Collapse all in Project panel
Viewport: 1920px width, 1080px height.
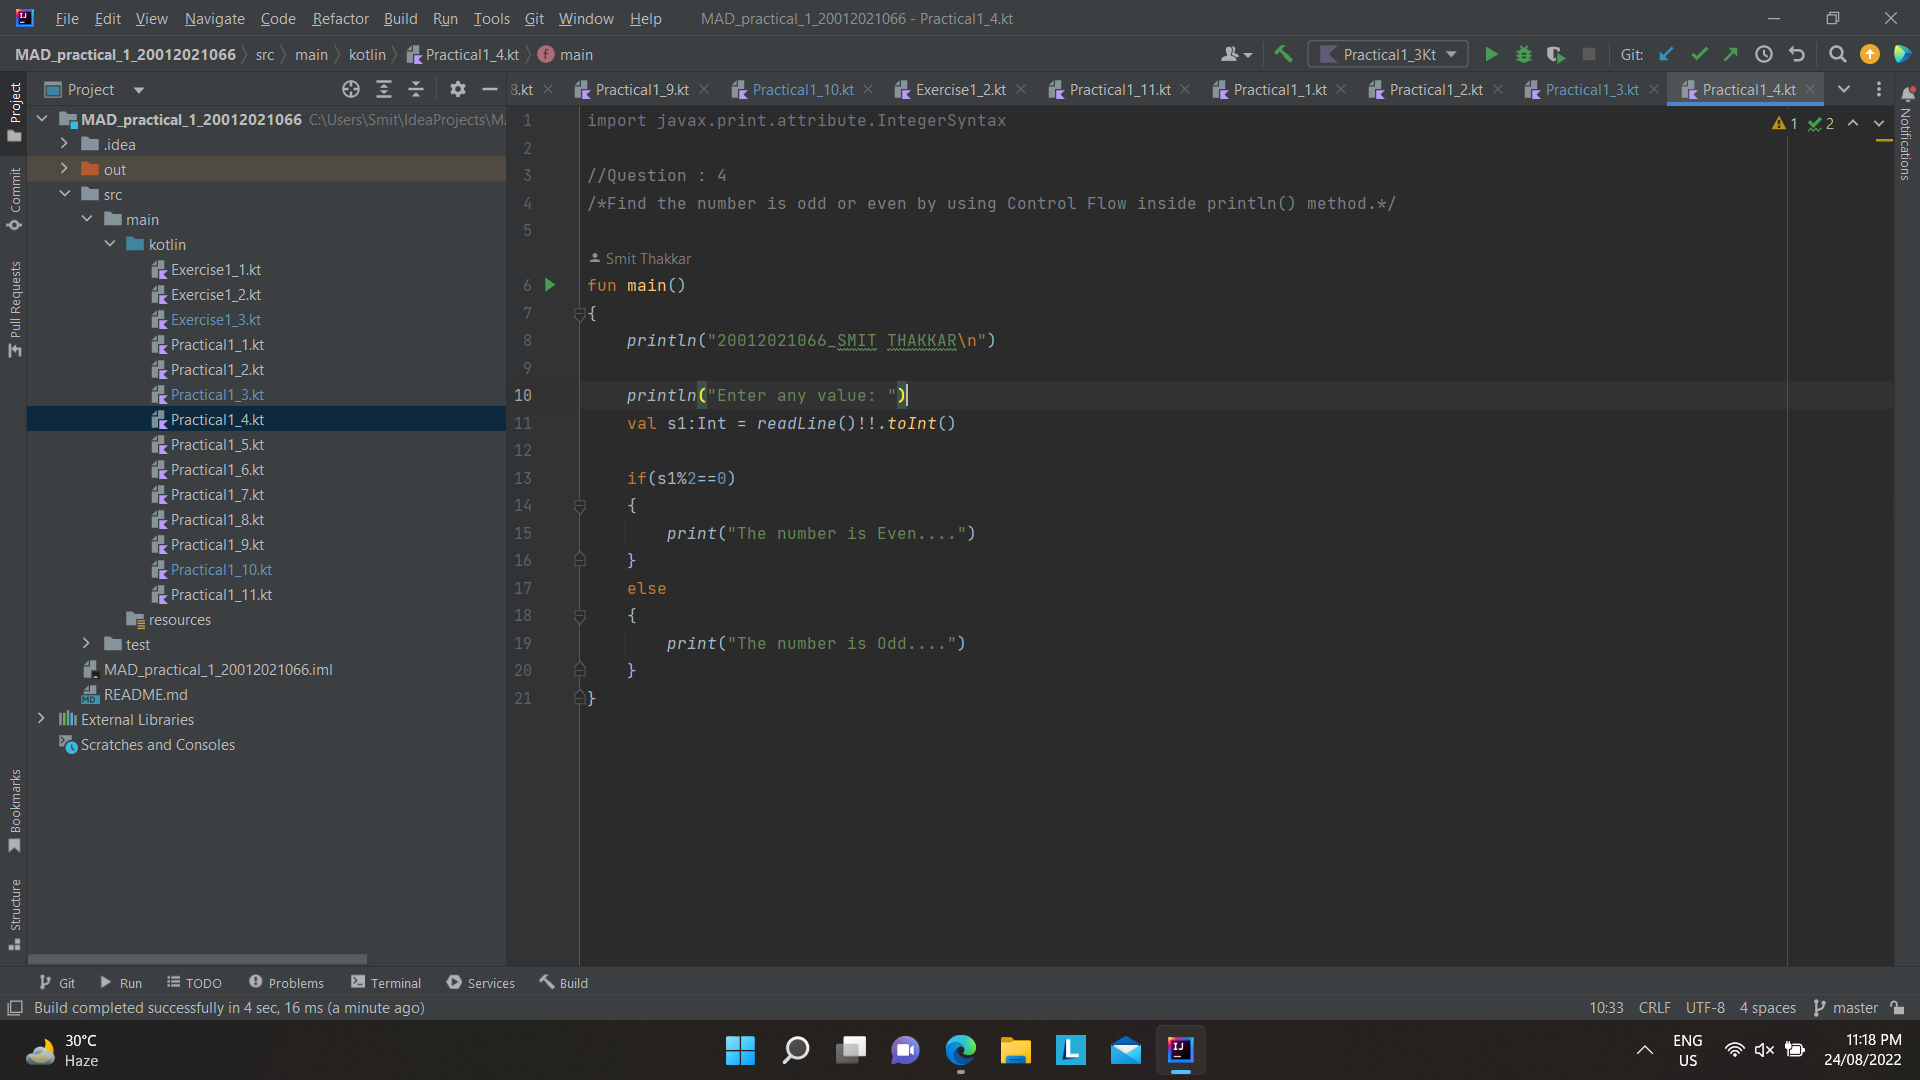tap(416, 90)
